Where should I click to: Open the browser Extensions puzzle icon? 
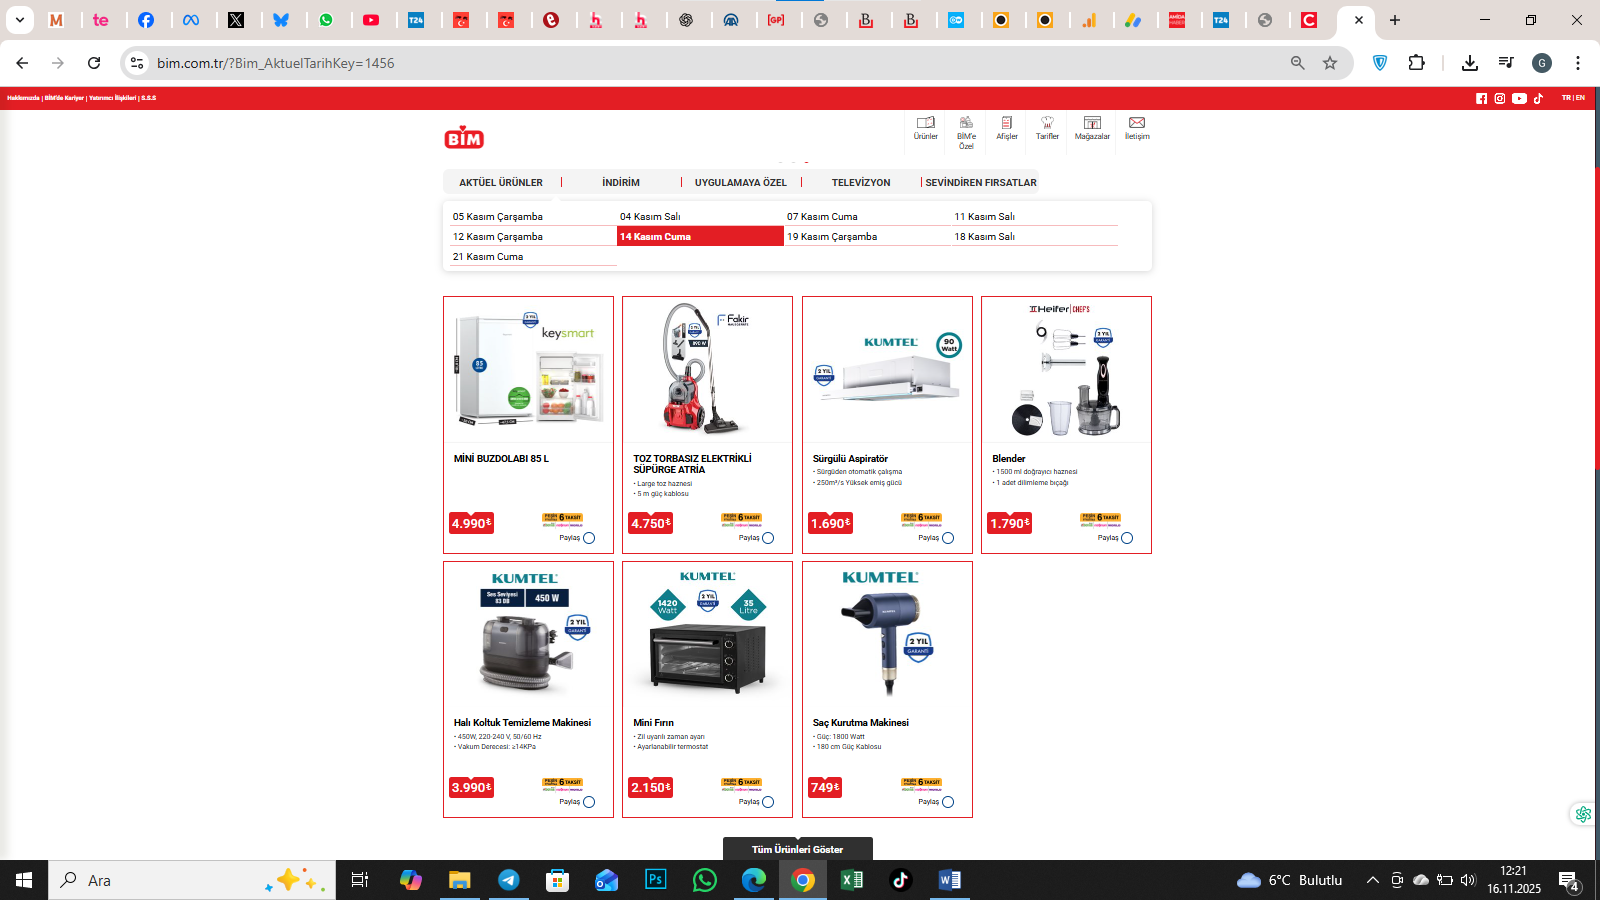pyautogui.click(x=1416, y=63)
